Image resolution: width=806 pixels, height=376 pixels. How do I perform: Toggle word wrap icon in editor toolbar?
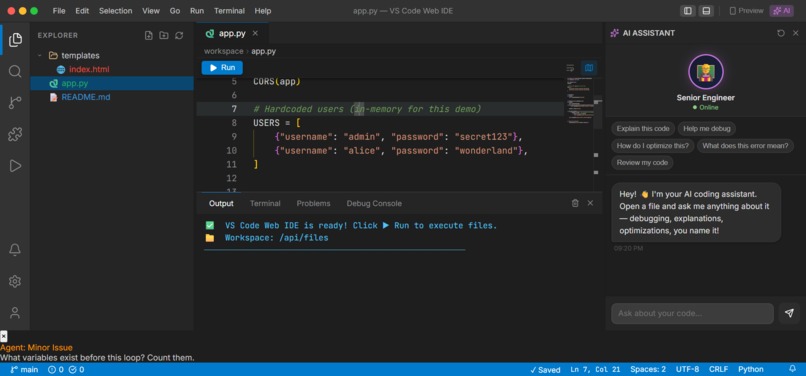coord(570,68)
